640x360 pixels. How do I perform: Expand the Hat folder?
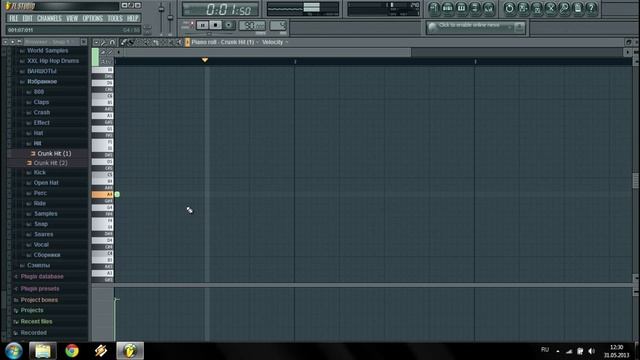pos(38,133)
